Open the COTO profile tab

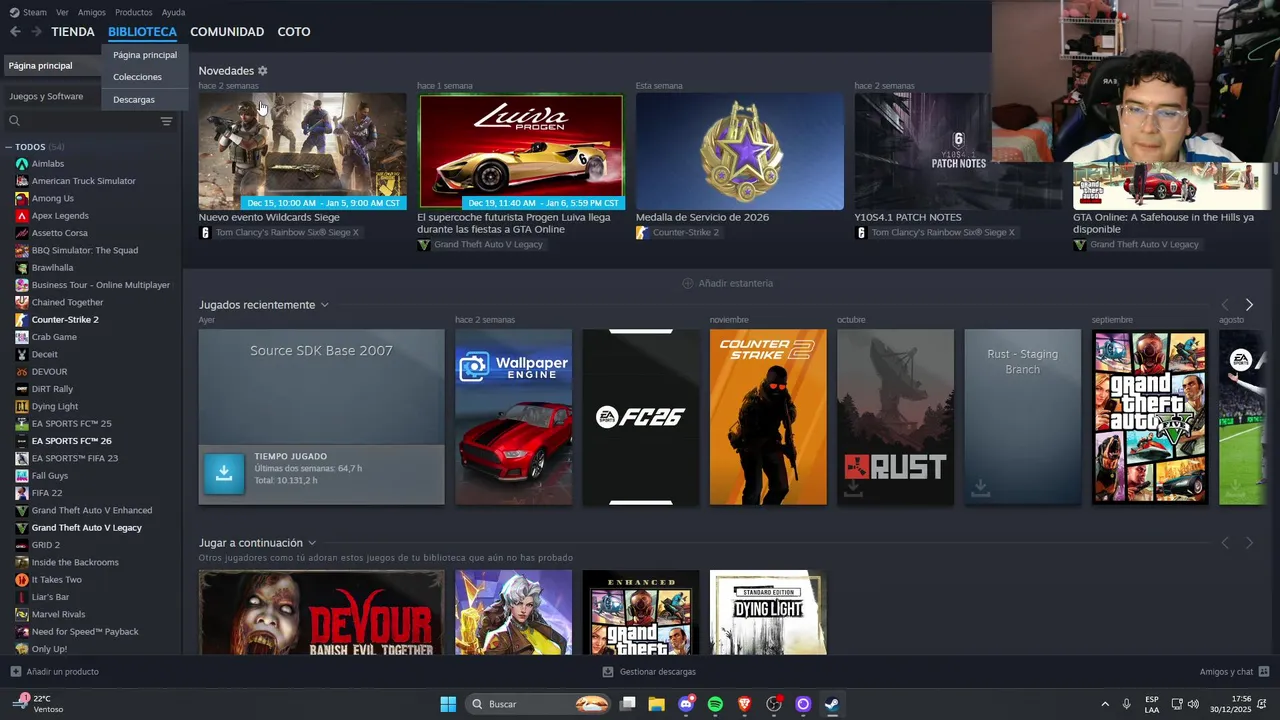pyautogui.click(x=294, y=32)
